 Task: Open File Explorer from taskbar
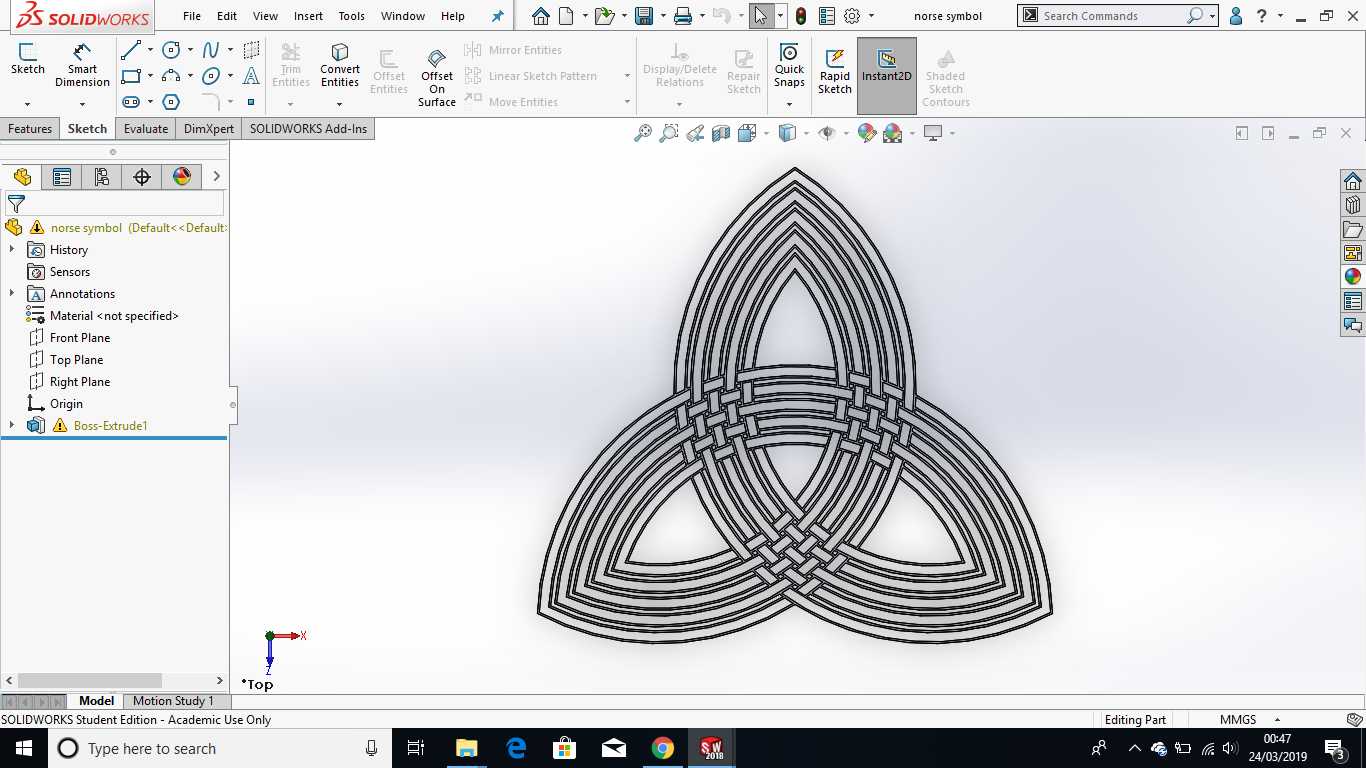466,748
